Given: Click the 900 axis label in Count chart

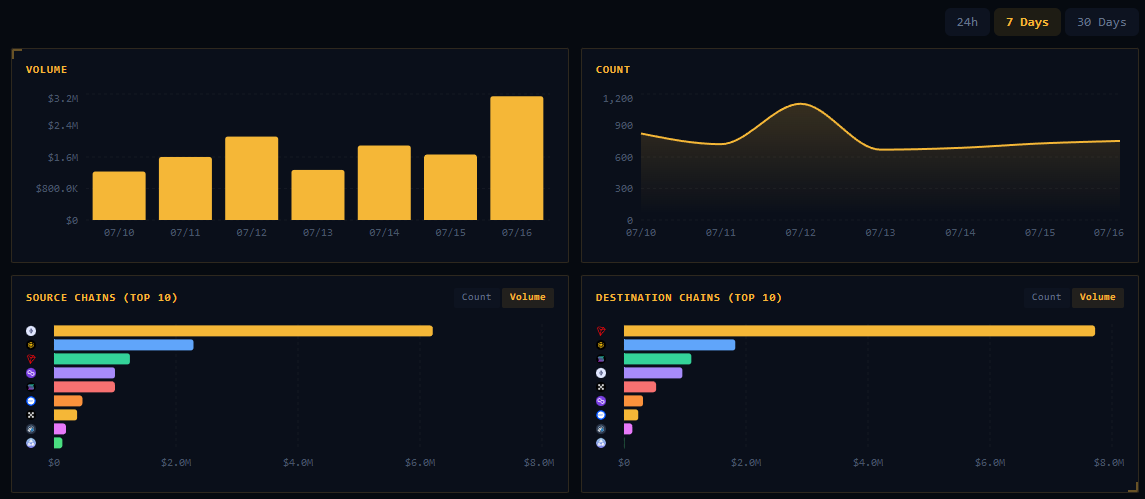Looking at the screenshot, I should 624,126.
